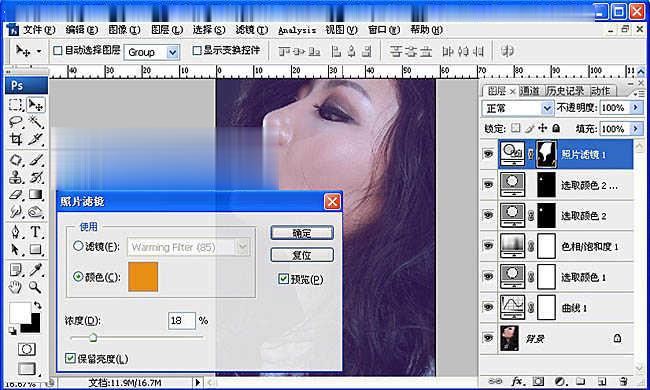This screenshot has height=390, width=650.
Task: Open the Warming Filter dropdown
Action: coord(243,247)
